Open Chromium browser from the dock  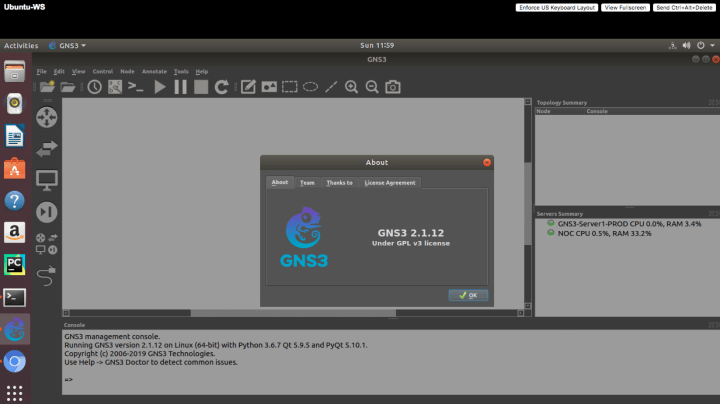click(x=15, y=362)
